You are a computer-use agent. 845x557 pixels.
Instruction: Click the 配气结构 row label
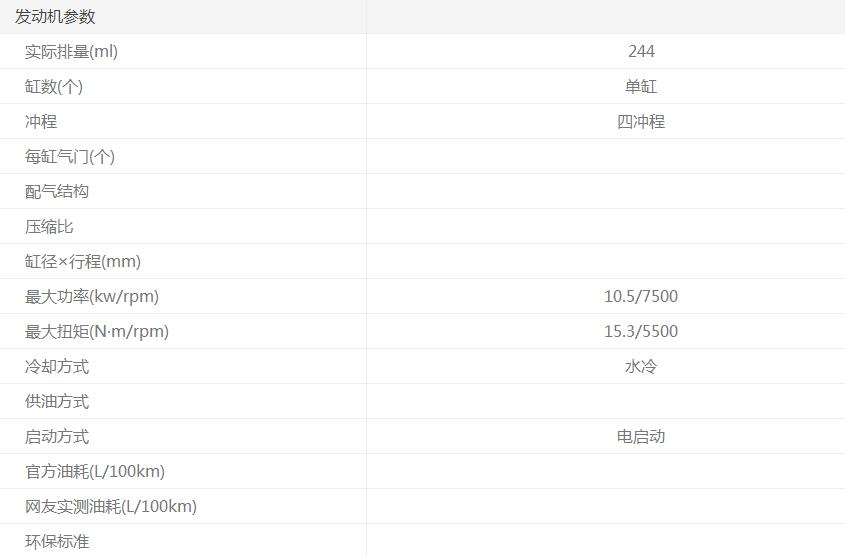click(57, 192)
